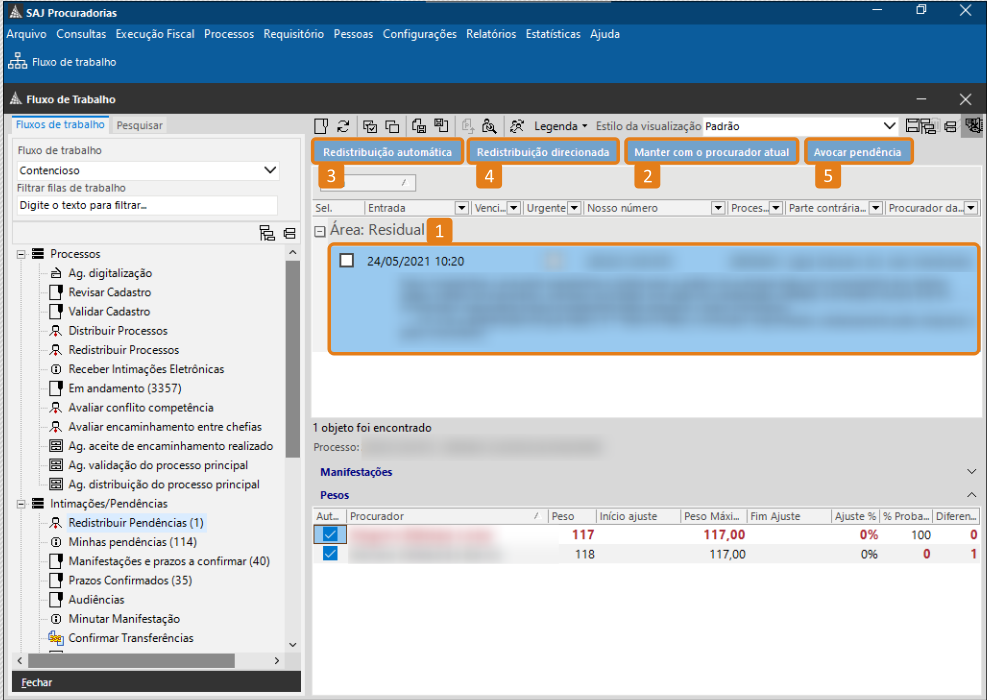Screen dimensions: 987x700
Task: Open the Fluxo de trabalho Contencioso dropdown
Action: pos(269,171)
